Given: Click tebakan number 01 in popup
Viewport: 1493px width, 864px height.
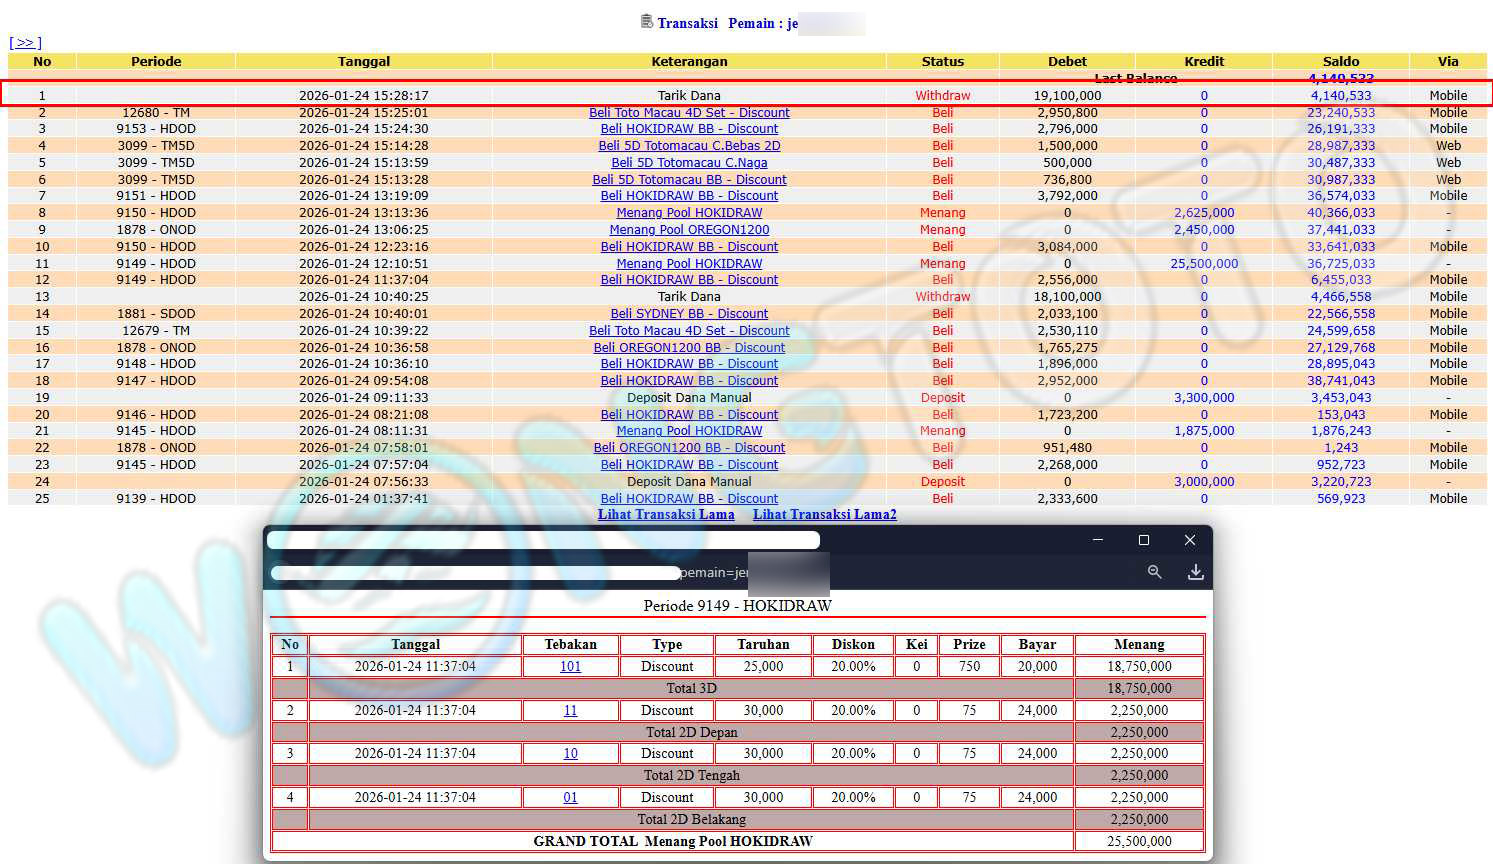Looking at the screenshot, I should 570,798.
